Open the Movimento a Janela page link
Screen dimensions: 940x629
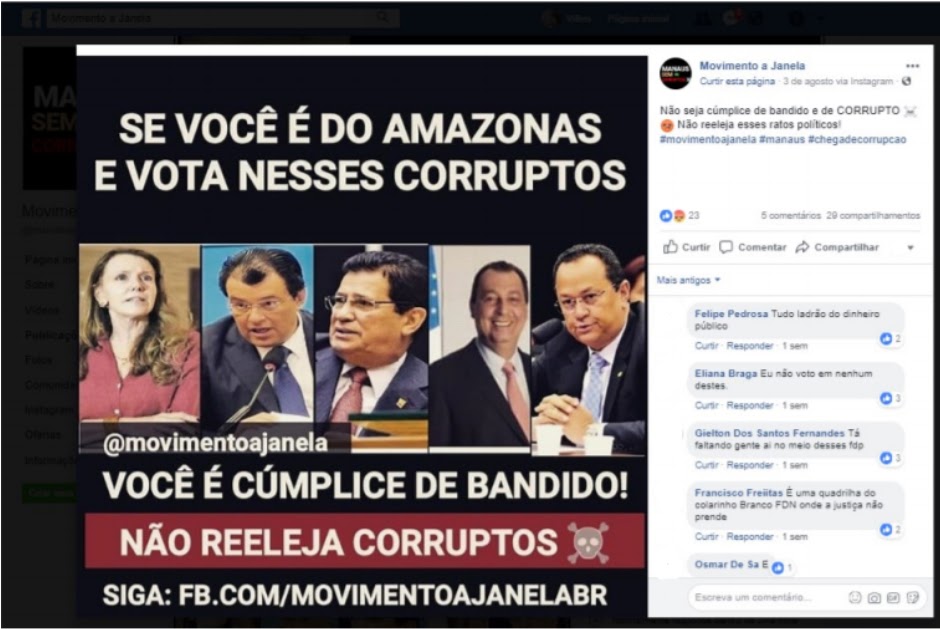[x=752, y=66]
